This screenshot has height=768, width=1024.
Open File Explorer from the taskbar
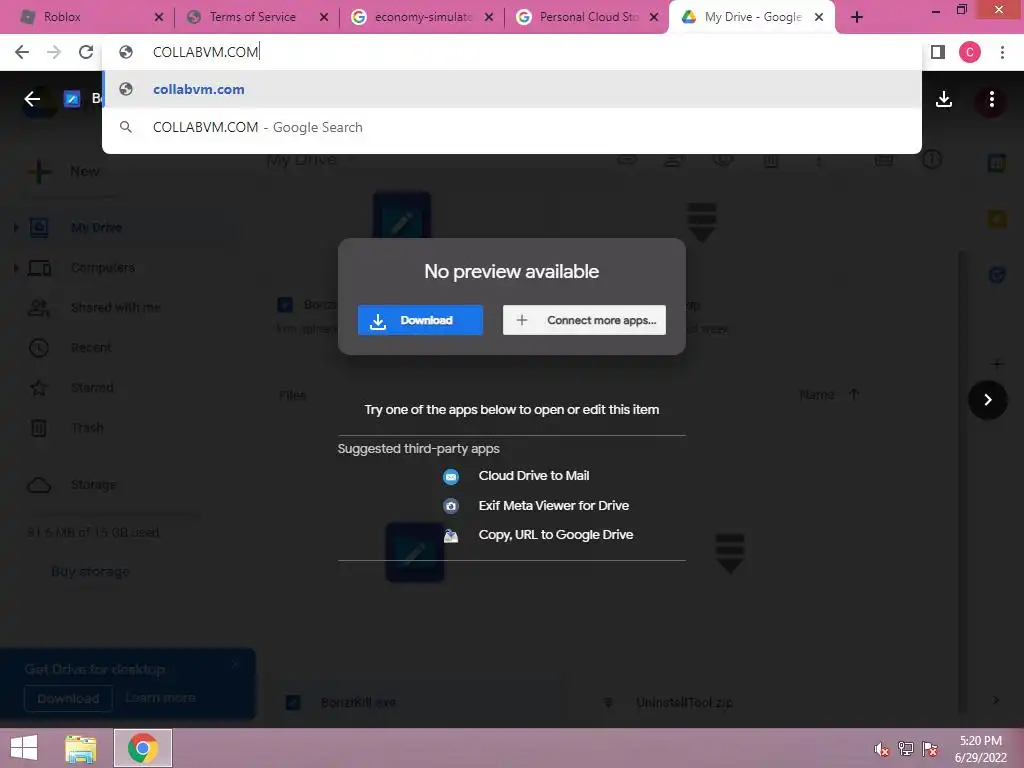pyautogui.click(x=80, y=748)
